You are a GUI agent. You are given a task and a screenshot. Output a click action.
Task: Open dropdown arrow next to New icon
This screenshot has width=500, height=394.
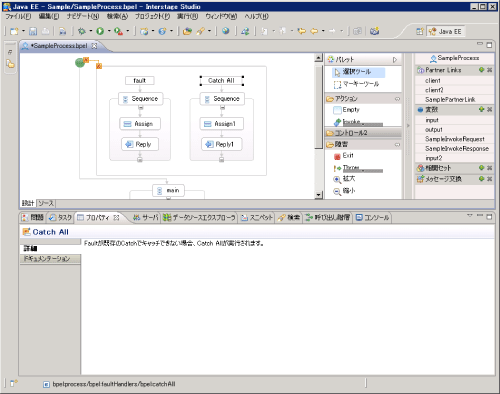(x=23, y=31)
